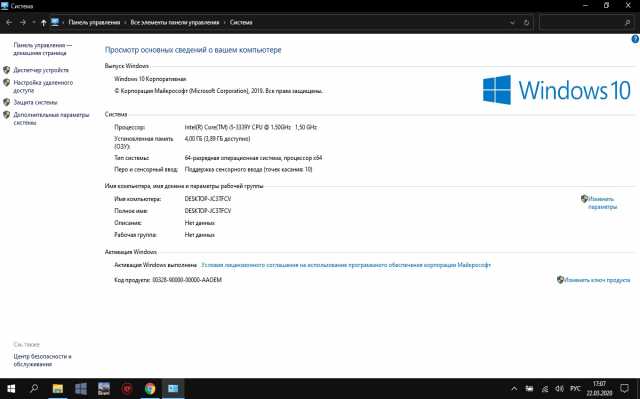Click the 'Windows 10 Корпоративная' edition text
640x399 pixels.
click(x=150, y=79)
